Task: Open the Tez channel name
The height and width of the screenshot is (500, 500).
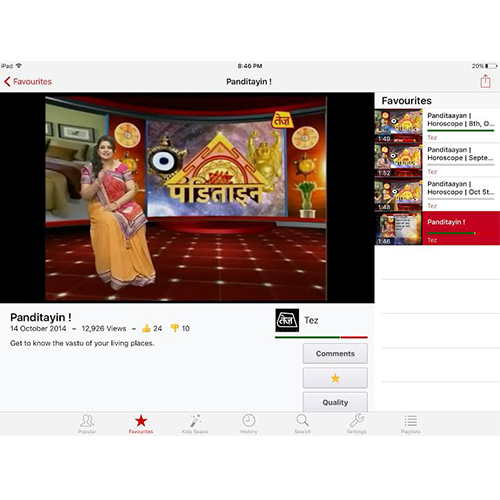Action: click(x=311, y=320)
